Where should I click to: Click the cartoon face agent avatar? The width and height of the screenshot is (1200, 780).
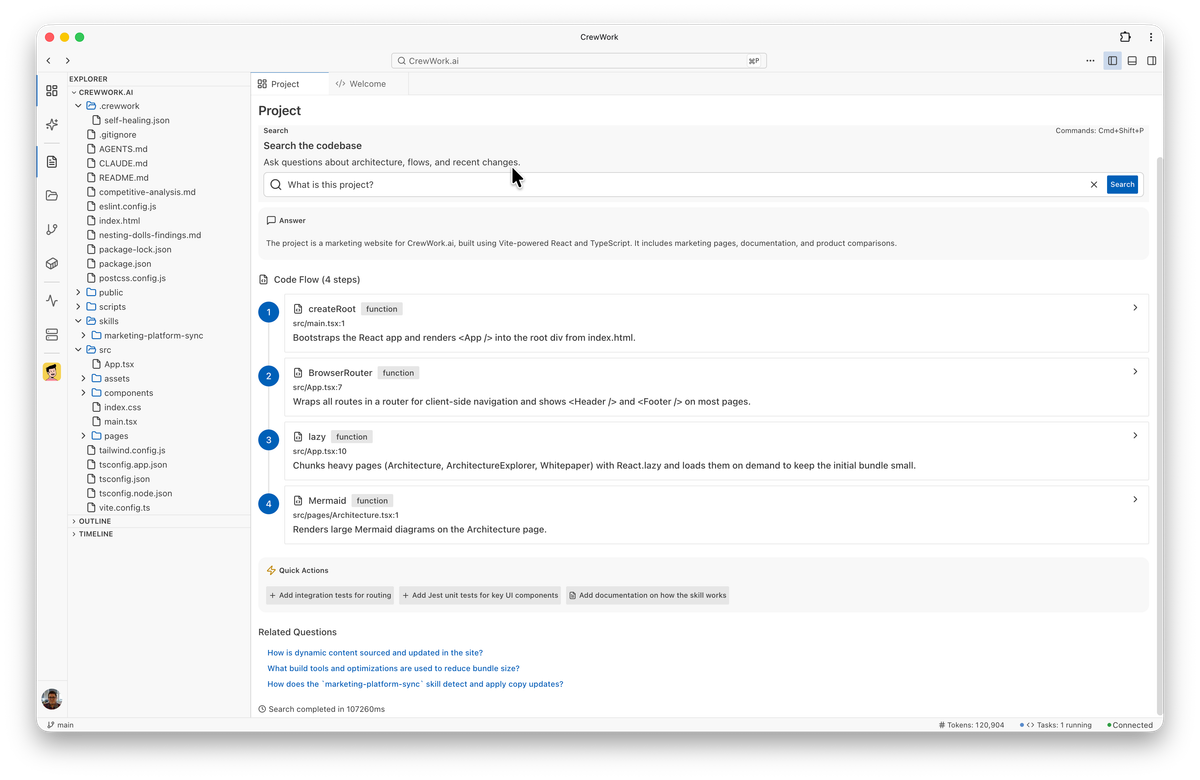pyautogui.click(x=52, y=372)
